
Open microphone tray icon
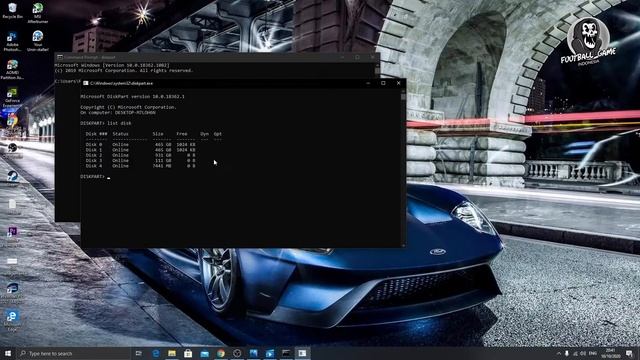(x=567, y=353)
